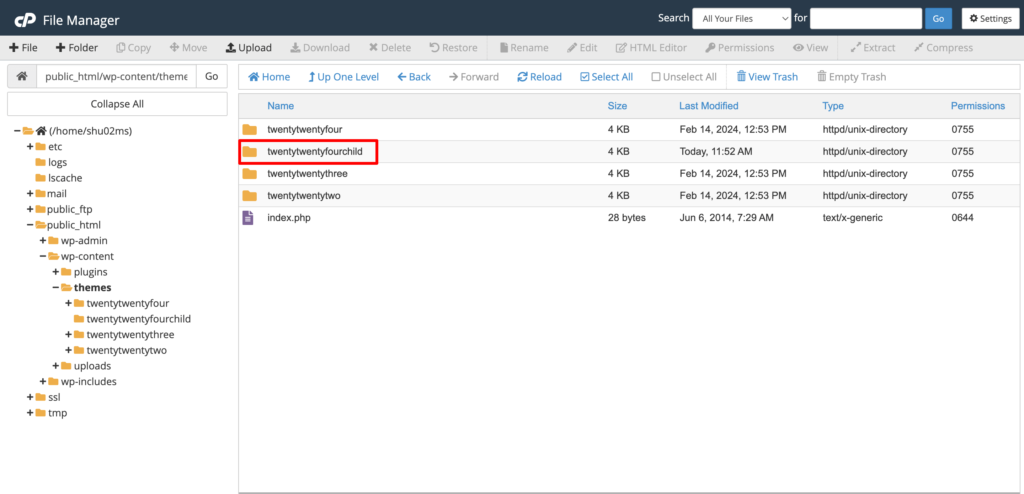Select twentytwentythree folder in file list
Image resolution: width=1024 pixels, height=494 pixels.
307,174
